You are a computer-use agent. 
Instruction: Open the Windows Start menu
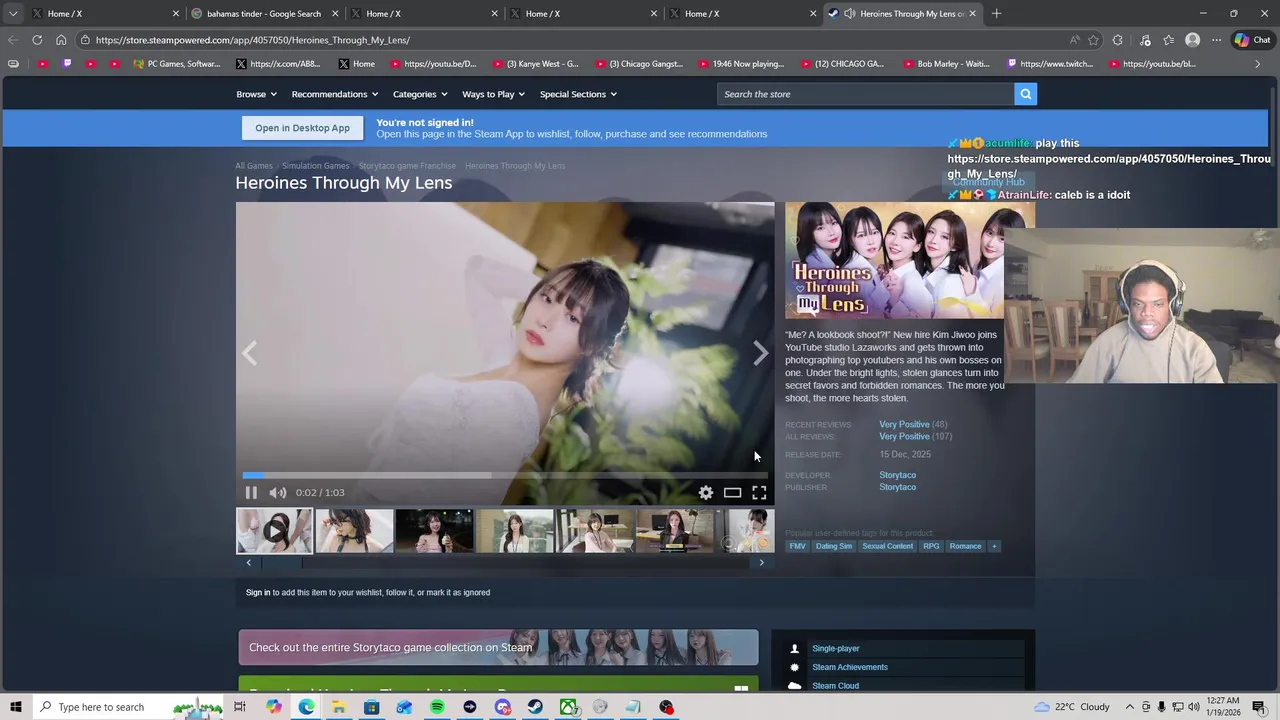(16, 707)
